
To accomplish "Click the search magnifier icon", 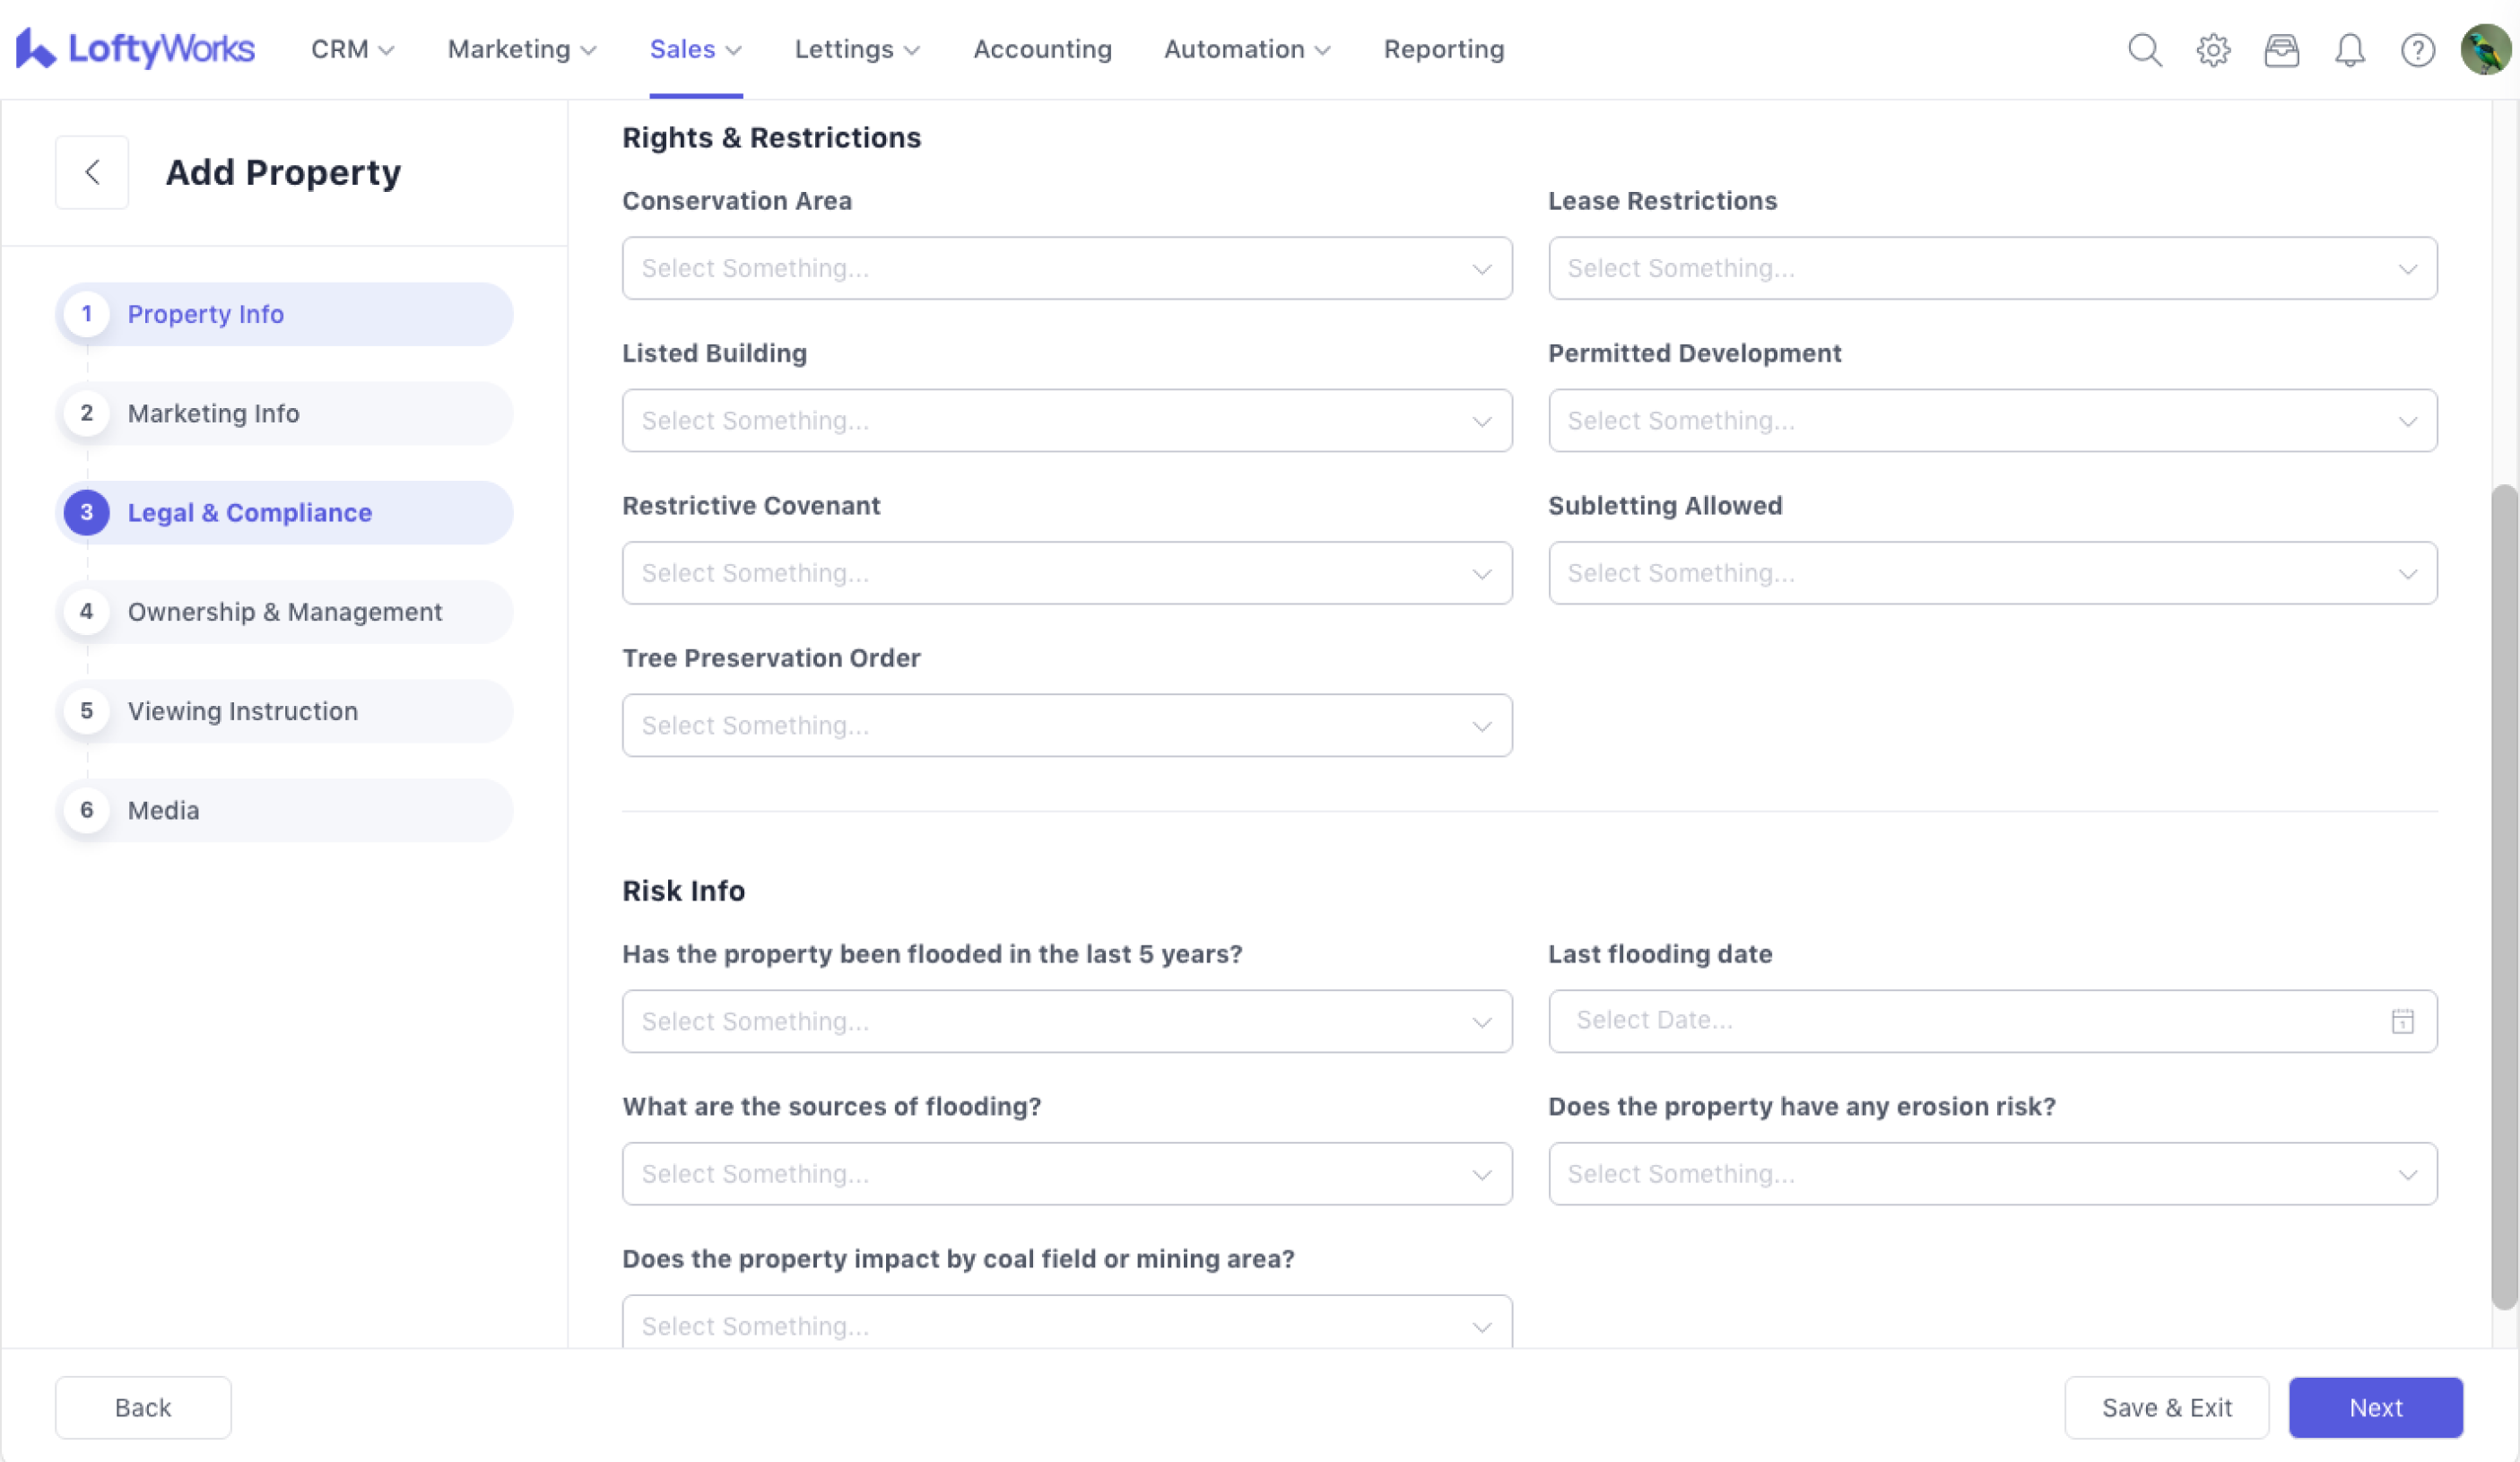I will pos(2144,50).
